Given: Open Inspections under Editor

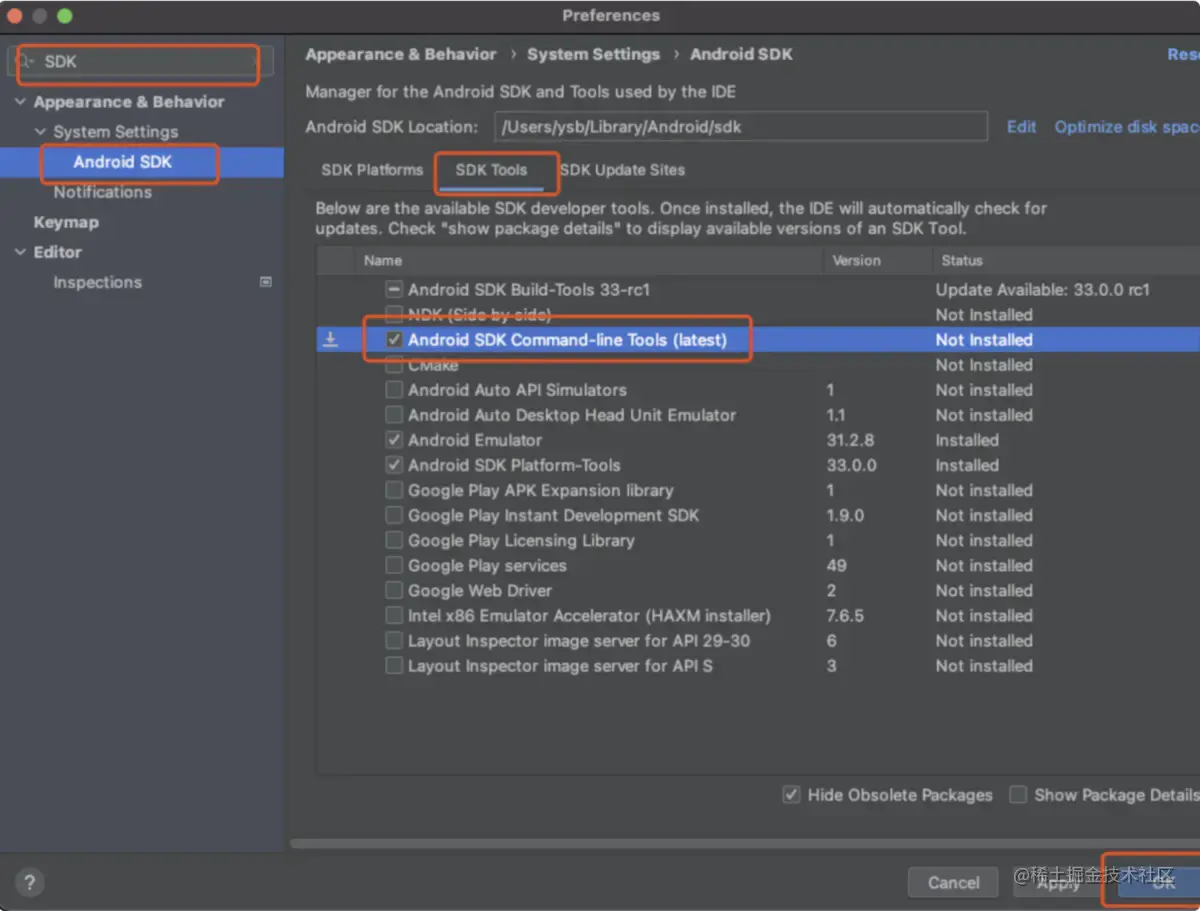Looking at the screenshot, I should tap(97, 282).
